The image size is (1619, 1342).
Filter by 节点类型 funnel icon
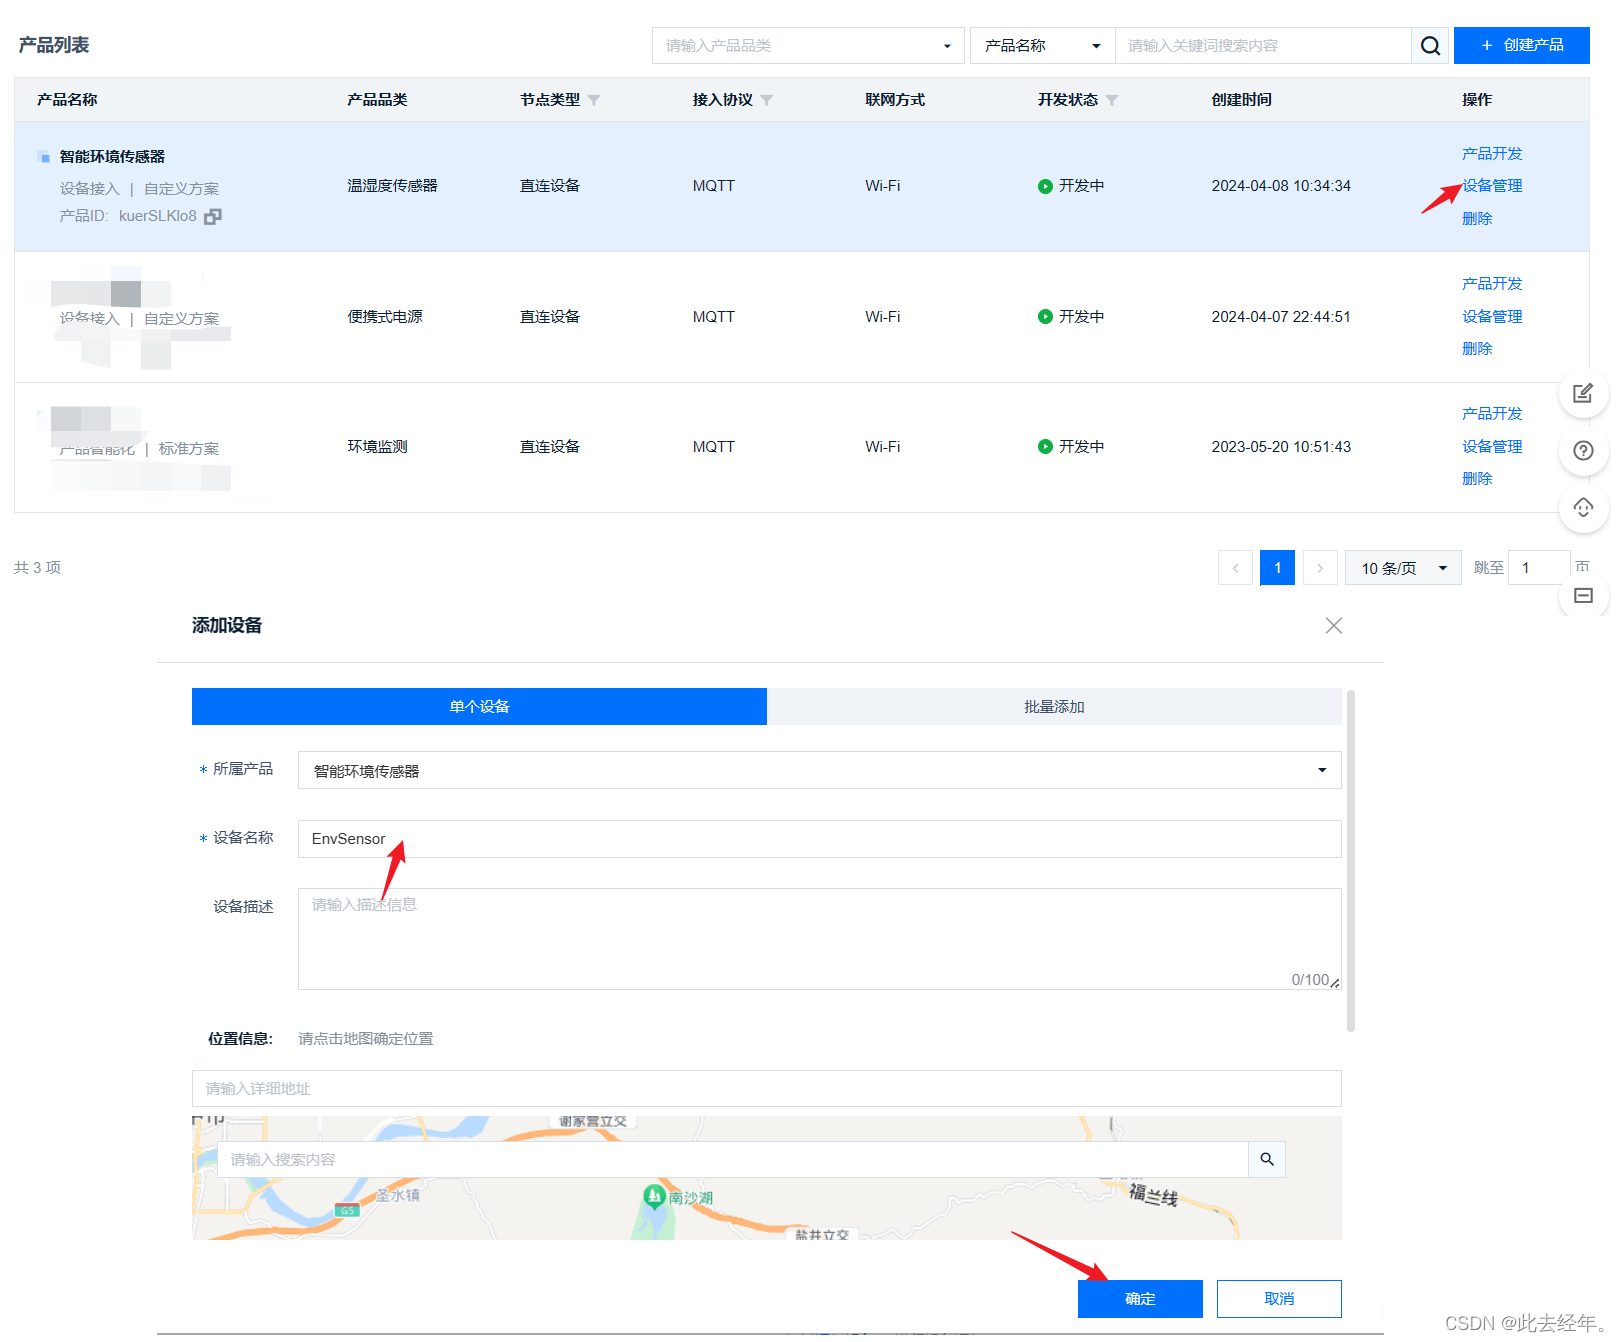pyautogui.click(x=594, y=100)
